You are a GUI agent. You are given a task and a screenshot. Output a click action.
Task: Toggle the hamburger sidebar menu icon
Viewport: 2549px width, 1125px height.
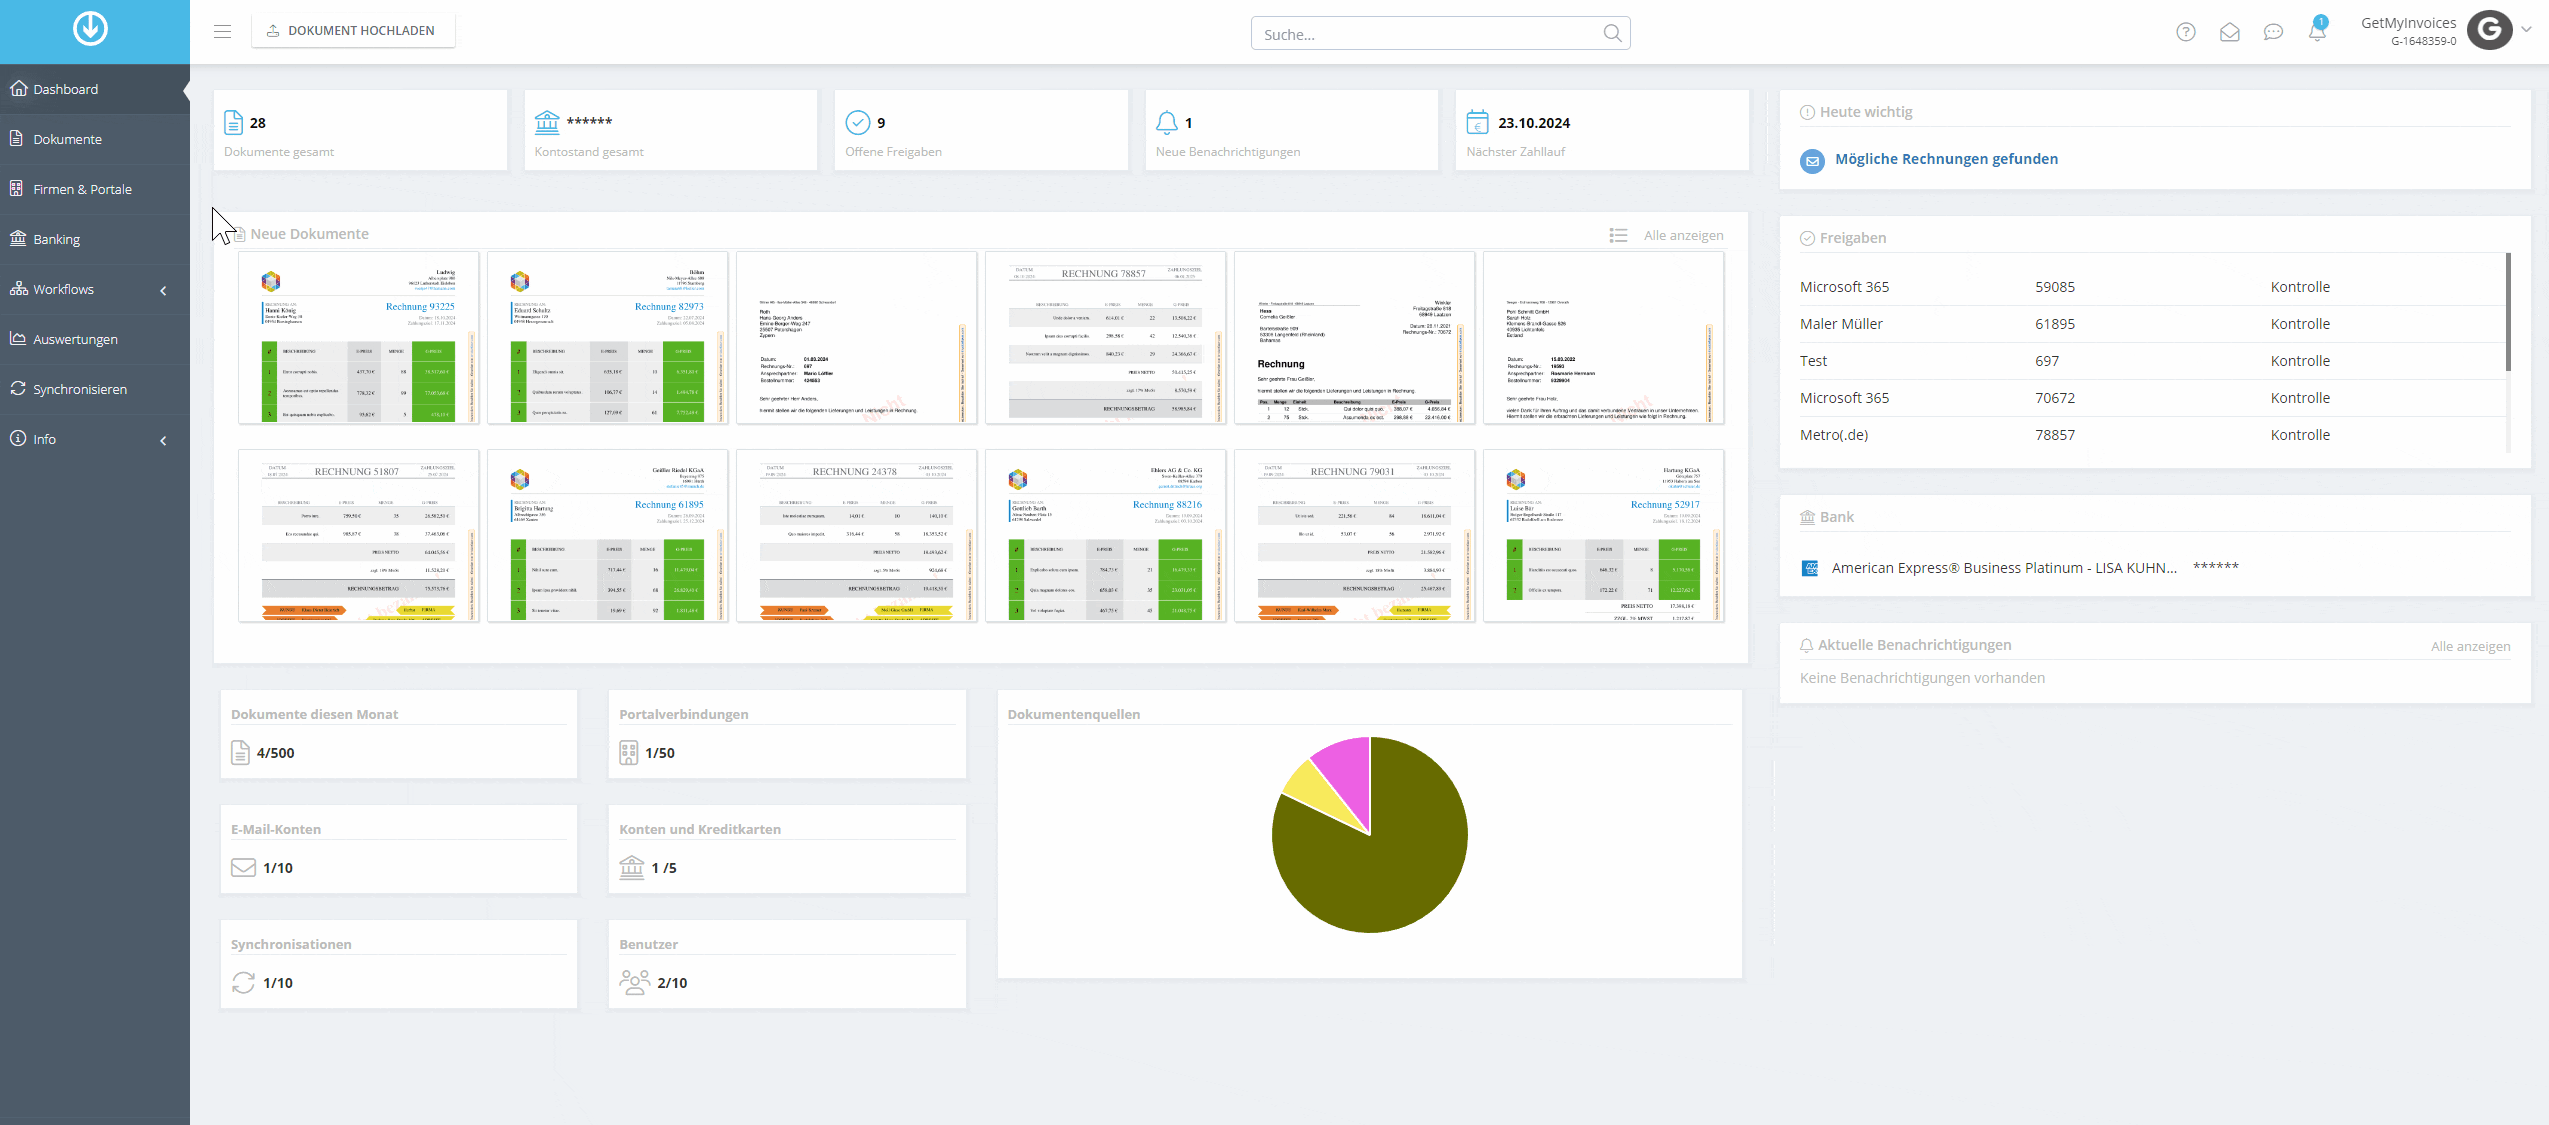[222, 31]
